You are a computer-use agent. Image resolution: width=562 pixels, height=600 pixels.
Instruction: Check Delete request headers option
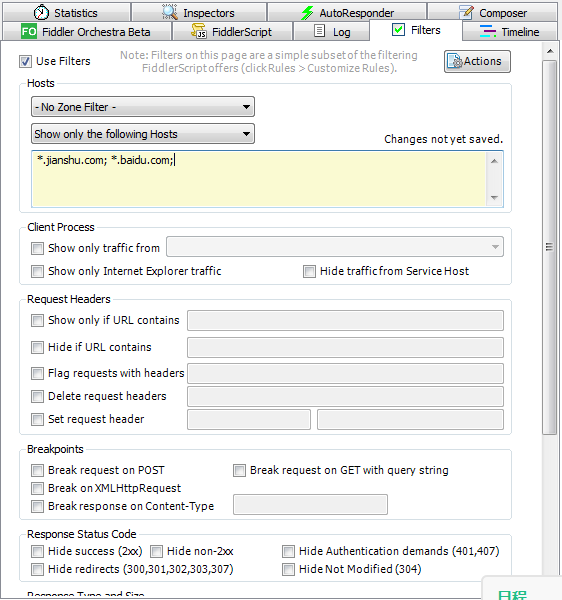pos(37,396)
